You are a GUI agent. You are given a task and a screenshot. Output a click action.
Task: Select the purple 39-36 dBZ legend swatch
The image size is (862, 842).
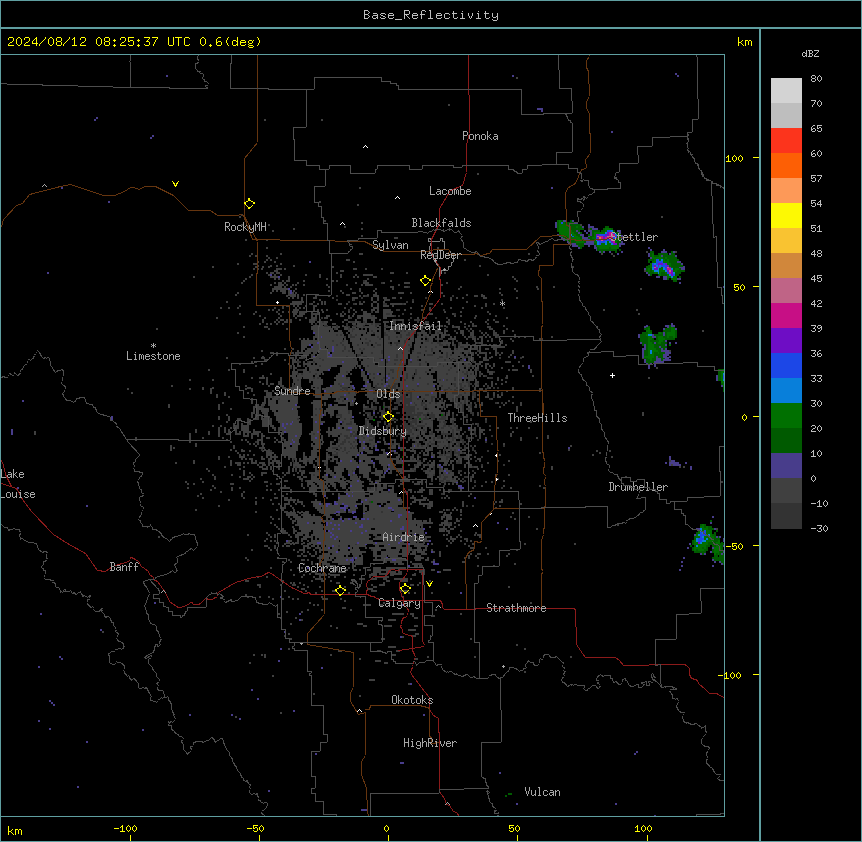click(786, 341)
